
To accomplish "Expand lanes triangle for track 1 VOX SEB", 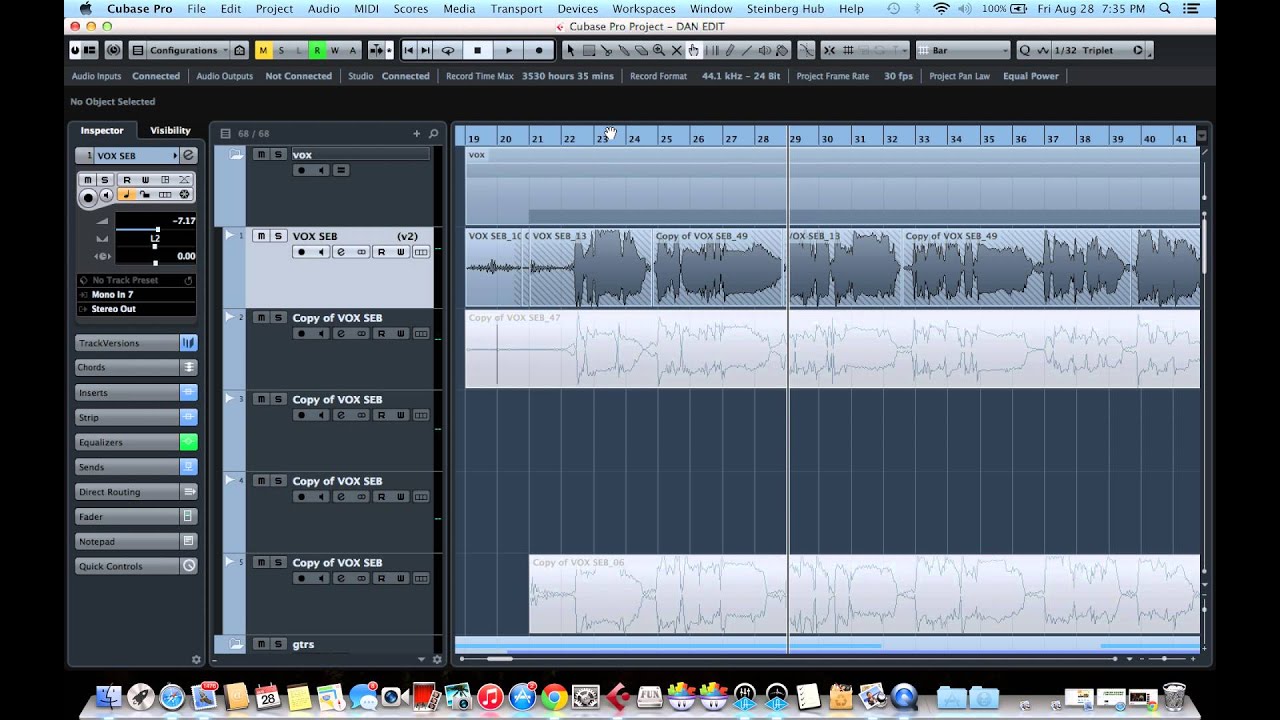I will (229, 236).
